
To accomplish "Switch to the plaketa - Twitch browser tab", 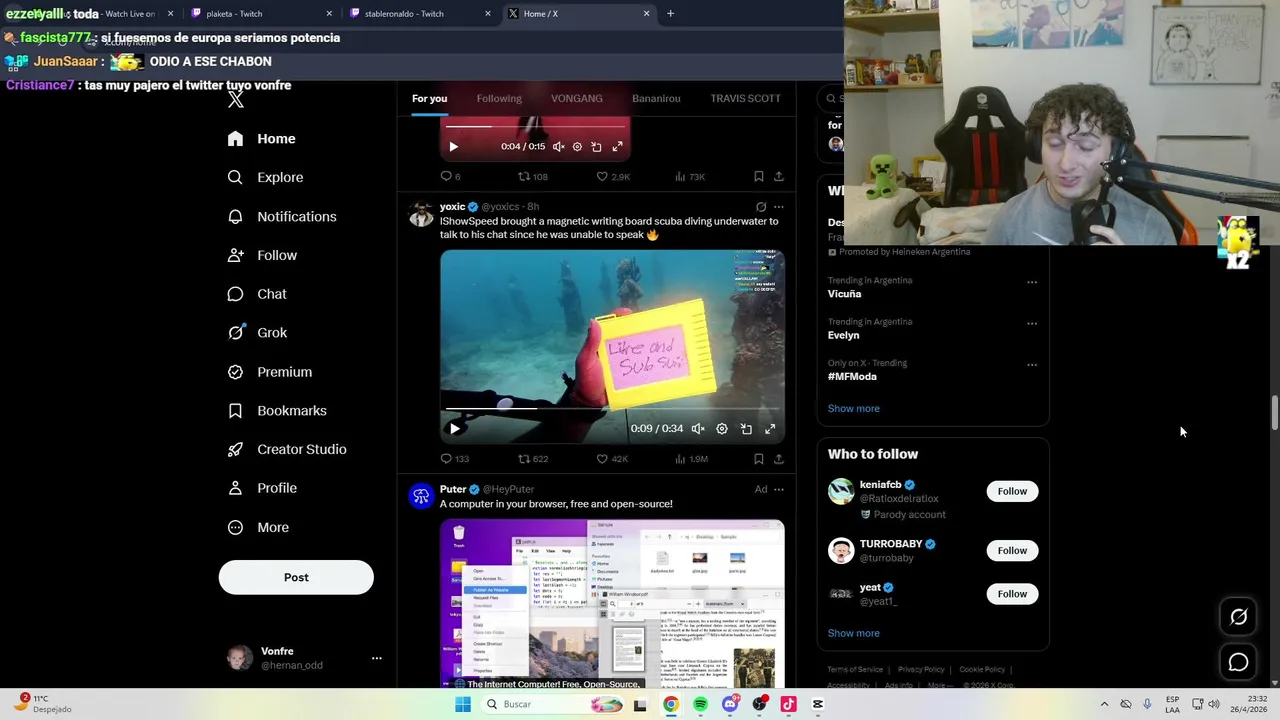I will tap(262, 14).
